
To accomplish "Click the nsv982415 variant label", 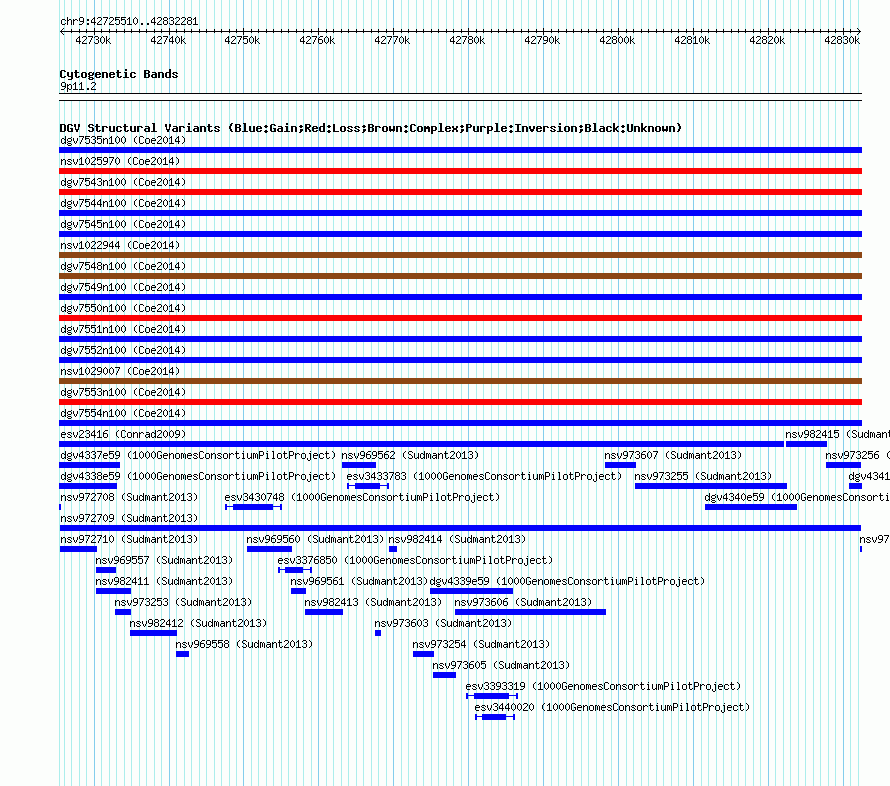I will (x=837, y=434).
